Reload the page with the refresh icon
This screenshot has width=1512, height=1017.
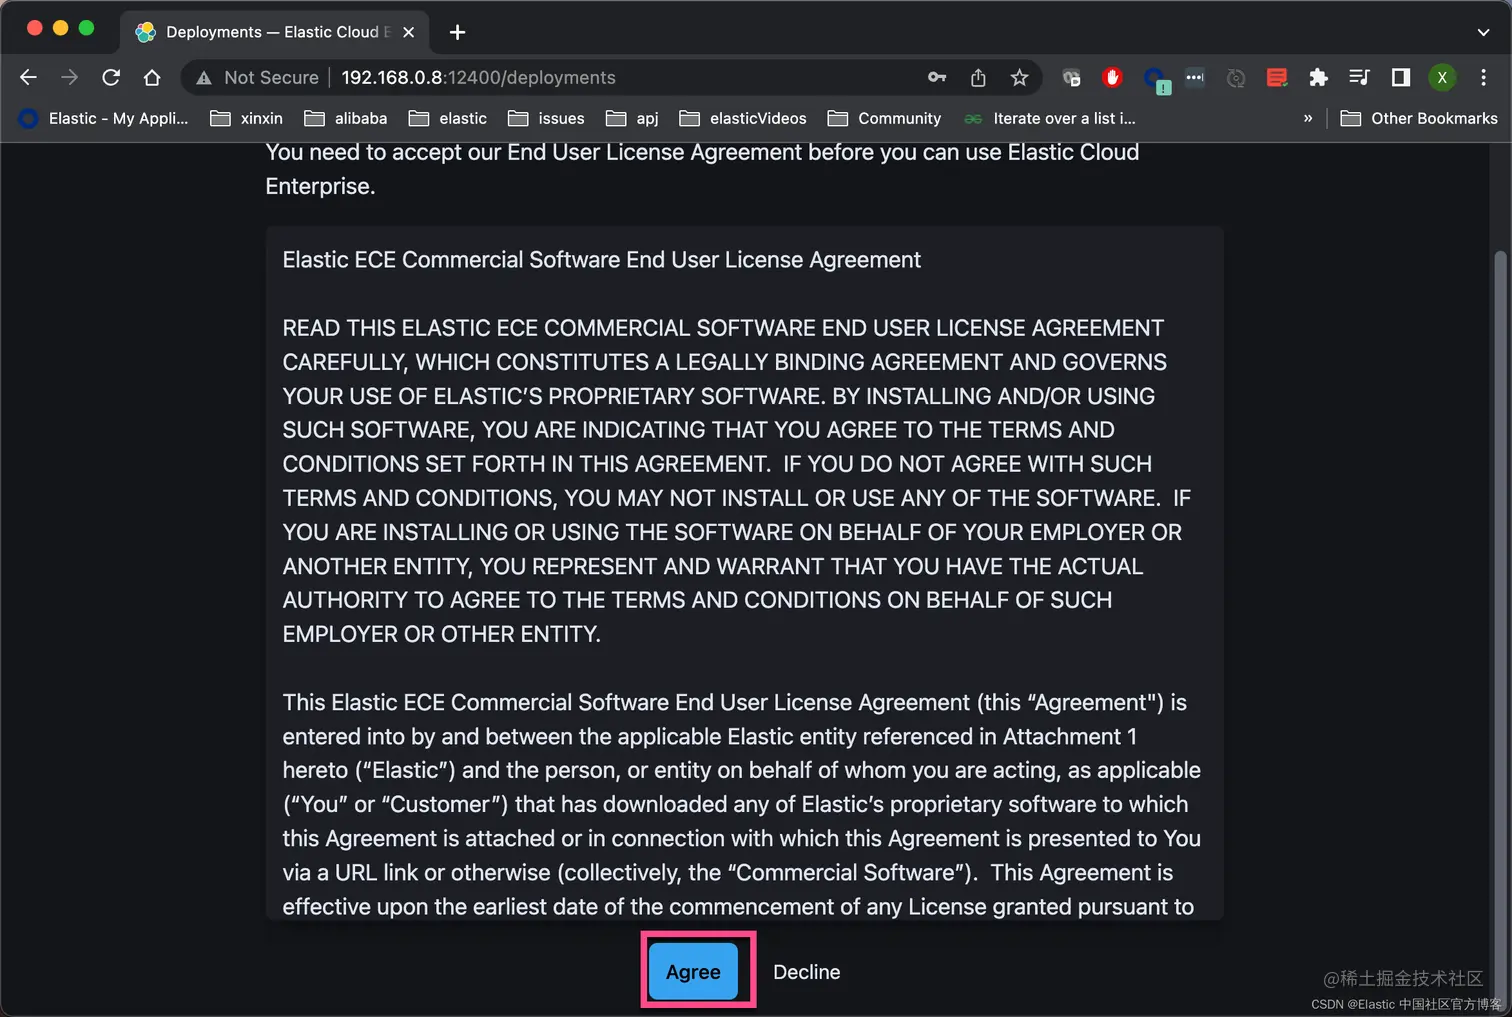111,77
